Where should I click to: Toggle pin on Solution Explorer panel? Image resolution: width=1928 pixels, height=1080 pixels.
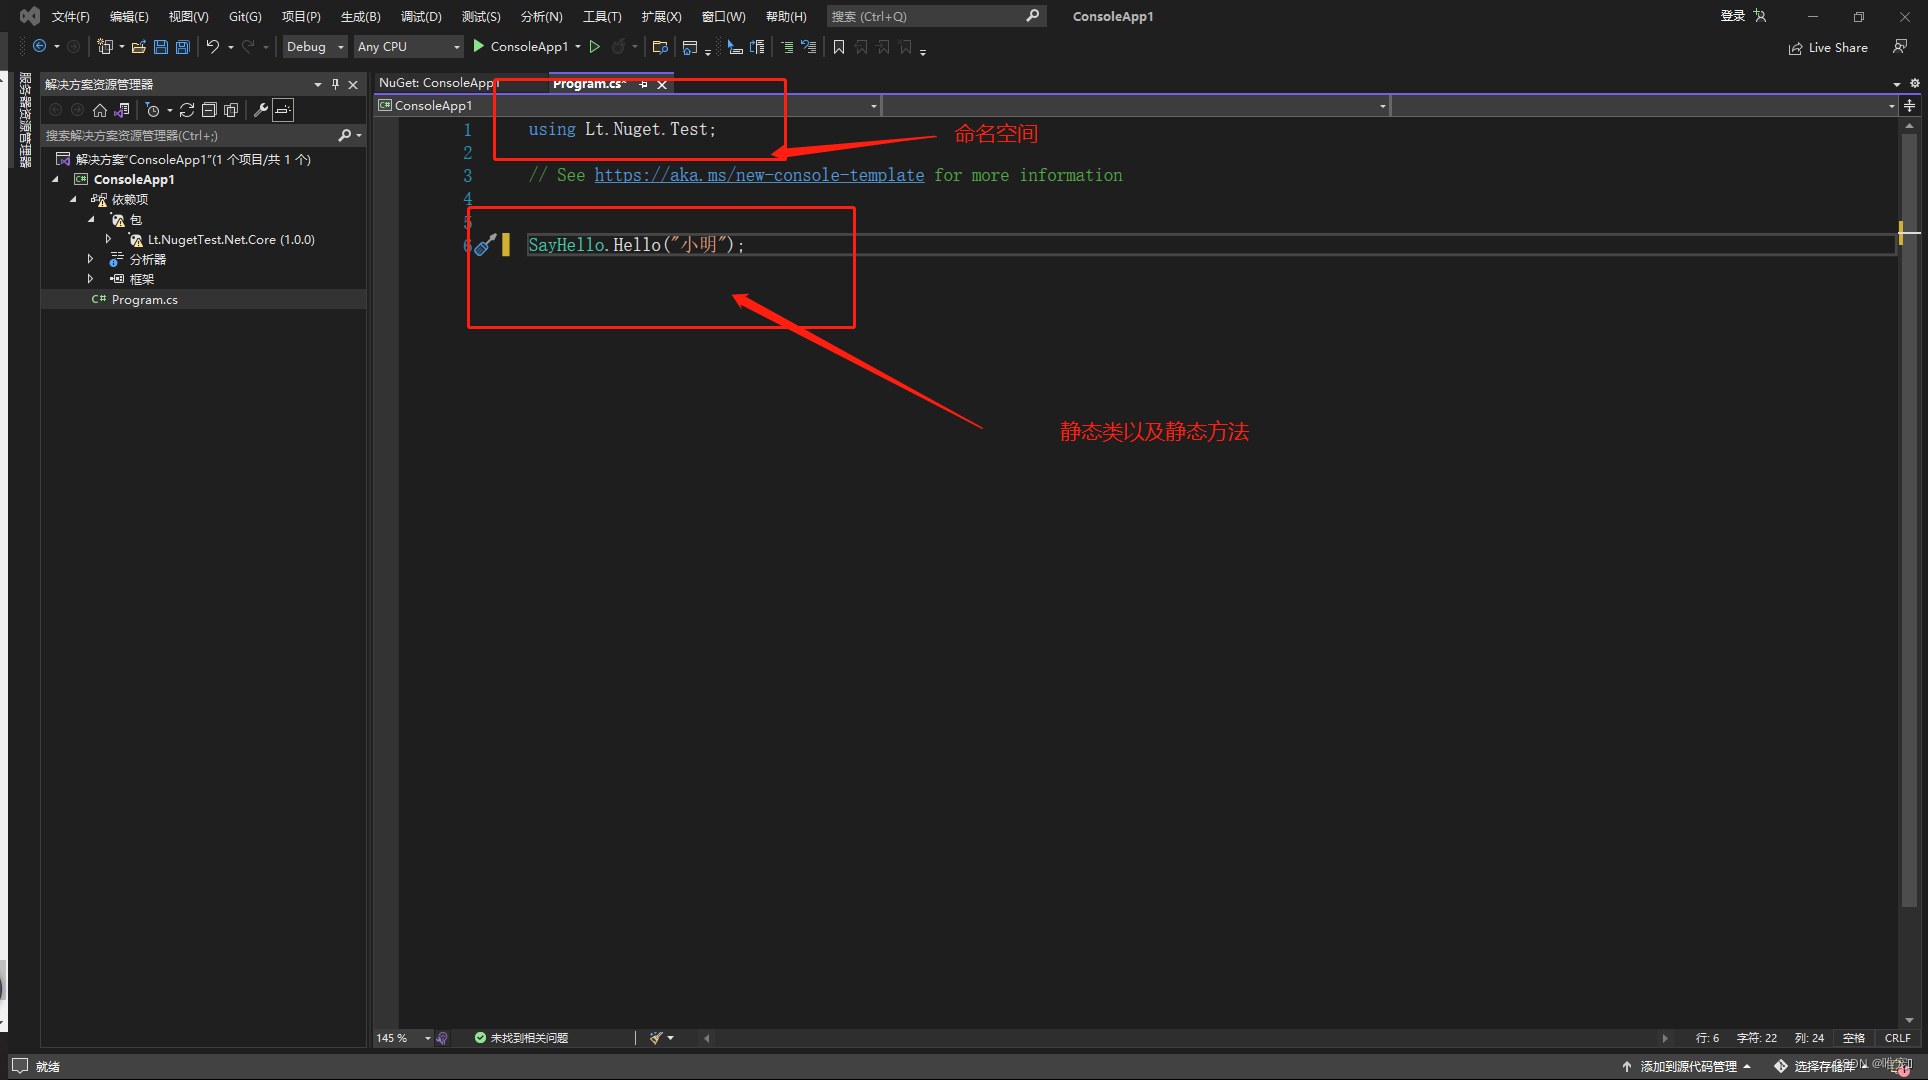[x=335, y=84]
